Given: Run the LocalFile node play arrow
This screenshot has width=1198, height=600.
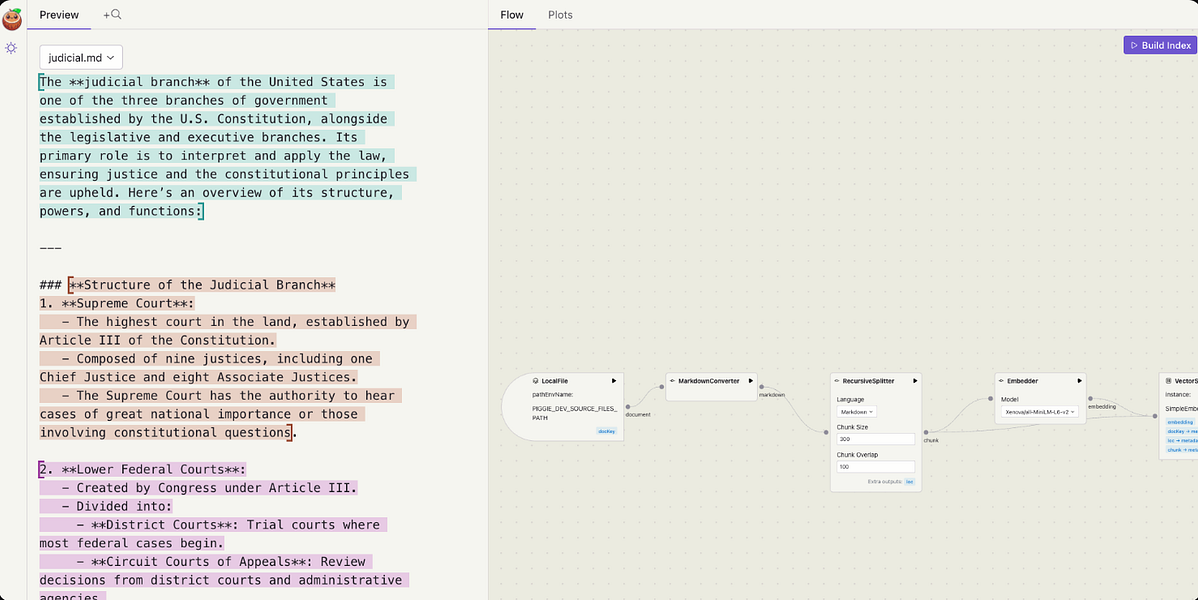Looking at the screenshot, I should [x=614, y=381].
